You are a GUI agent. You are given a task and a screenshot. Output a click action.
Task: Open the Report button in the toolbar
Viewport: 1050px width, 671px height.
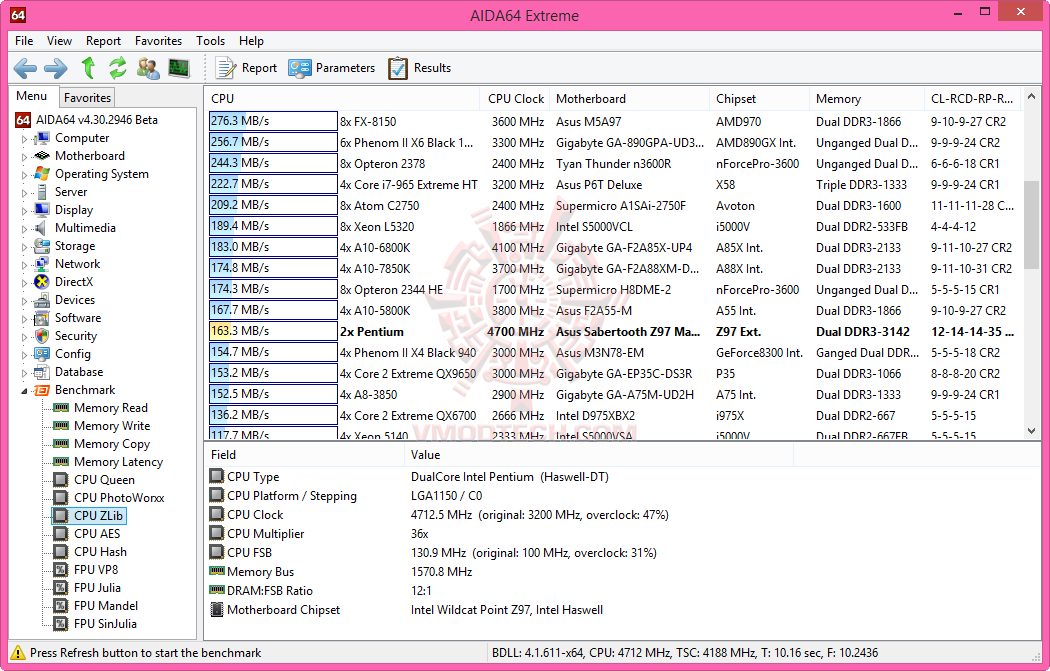tap(246, 68)
